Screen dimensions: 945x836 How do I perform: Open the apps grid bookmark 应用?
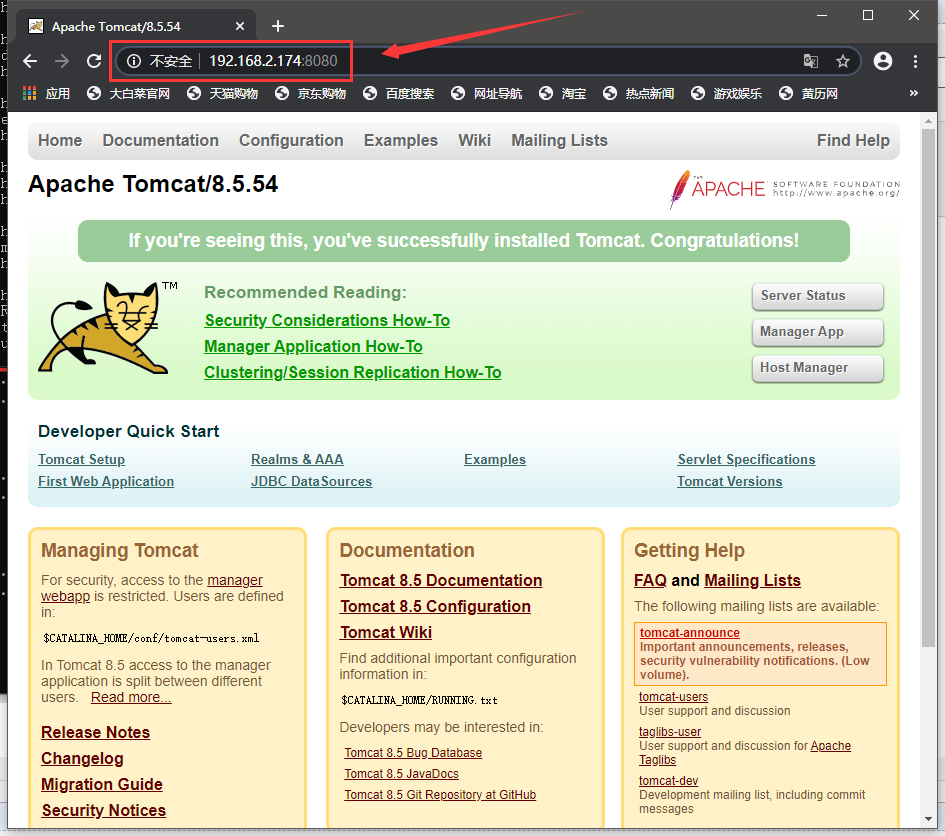pos(46,93)
